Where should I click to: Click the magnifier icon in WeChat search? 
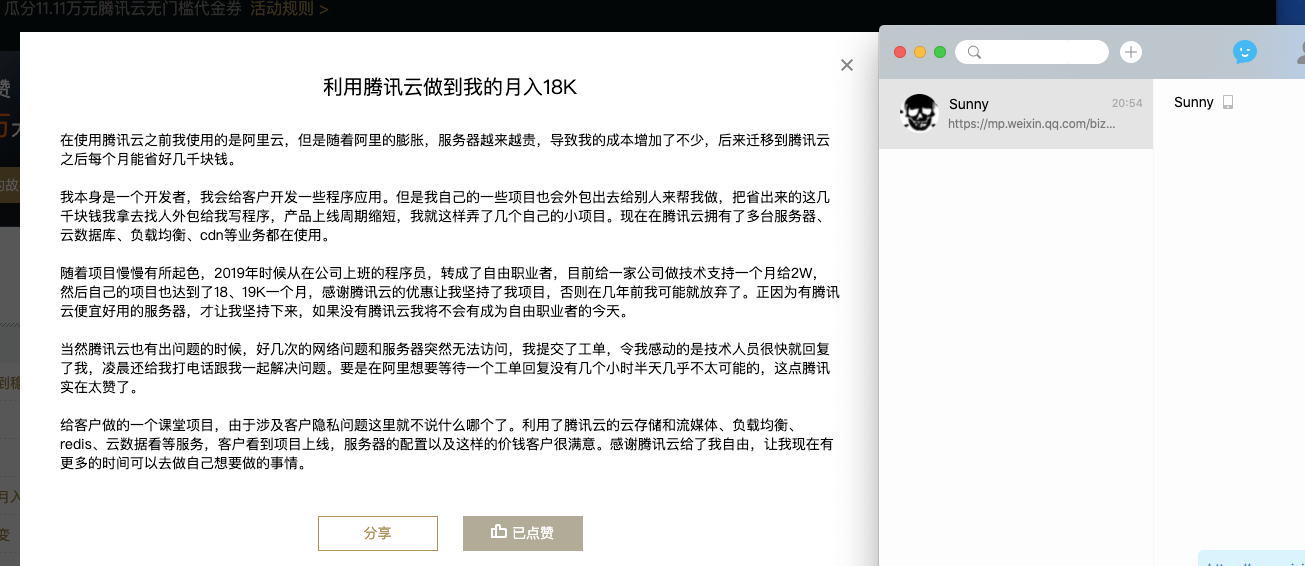(975, 52)
